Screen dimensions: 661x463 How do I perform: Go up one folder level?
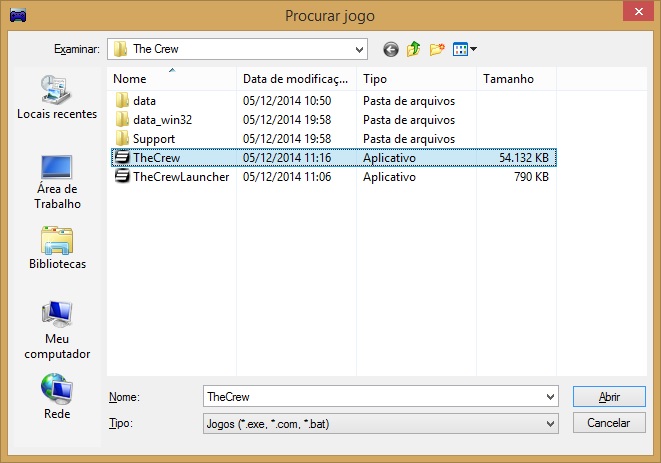(x=414, y=49)
